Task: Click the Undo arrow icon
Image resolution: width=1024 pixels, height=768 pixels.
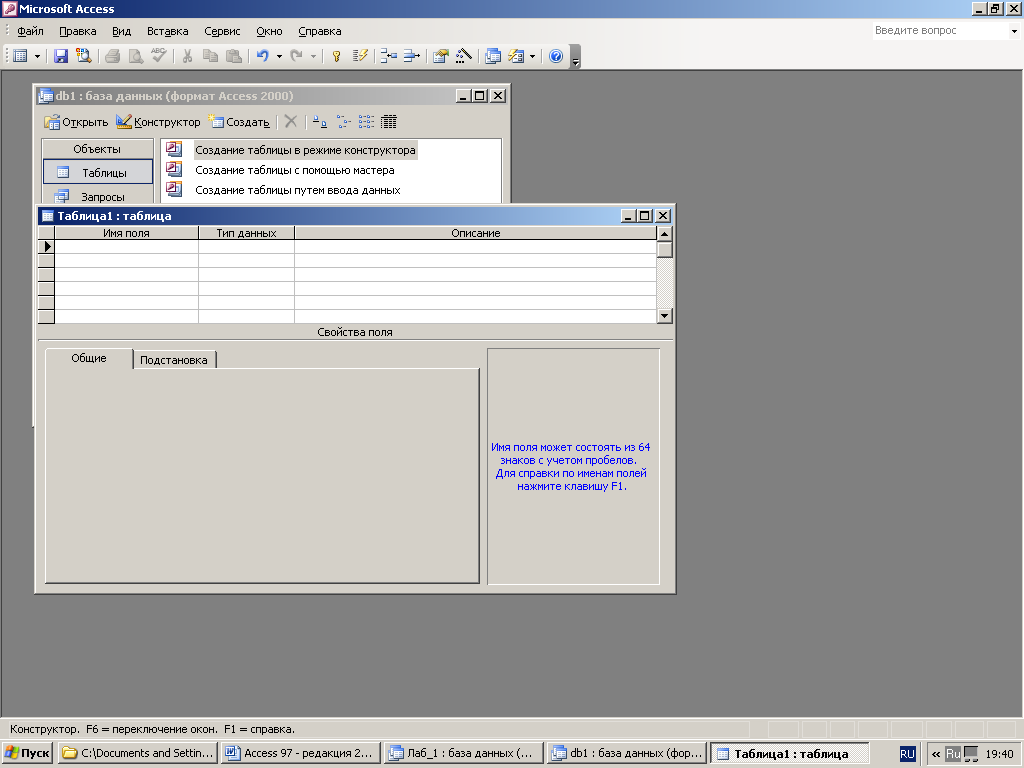Action: point(263,56)
